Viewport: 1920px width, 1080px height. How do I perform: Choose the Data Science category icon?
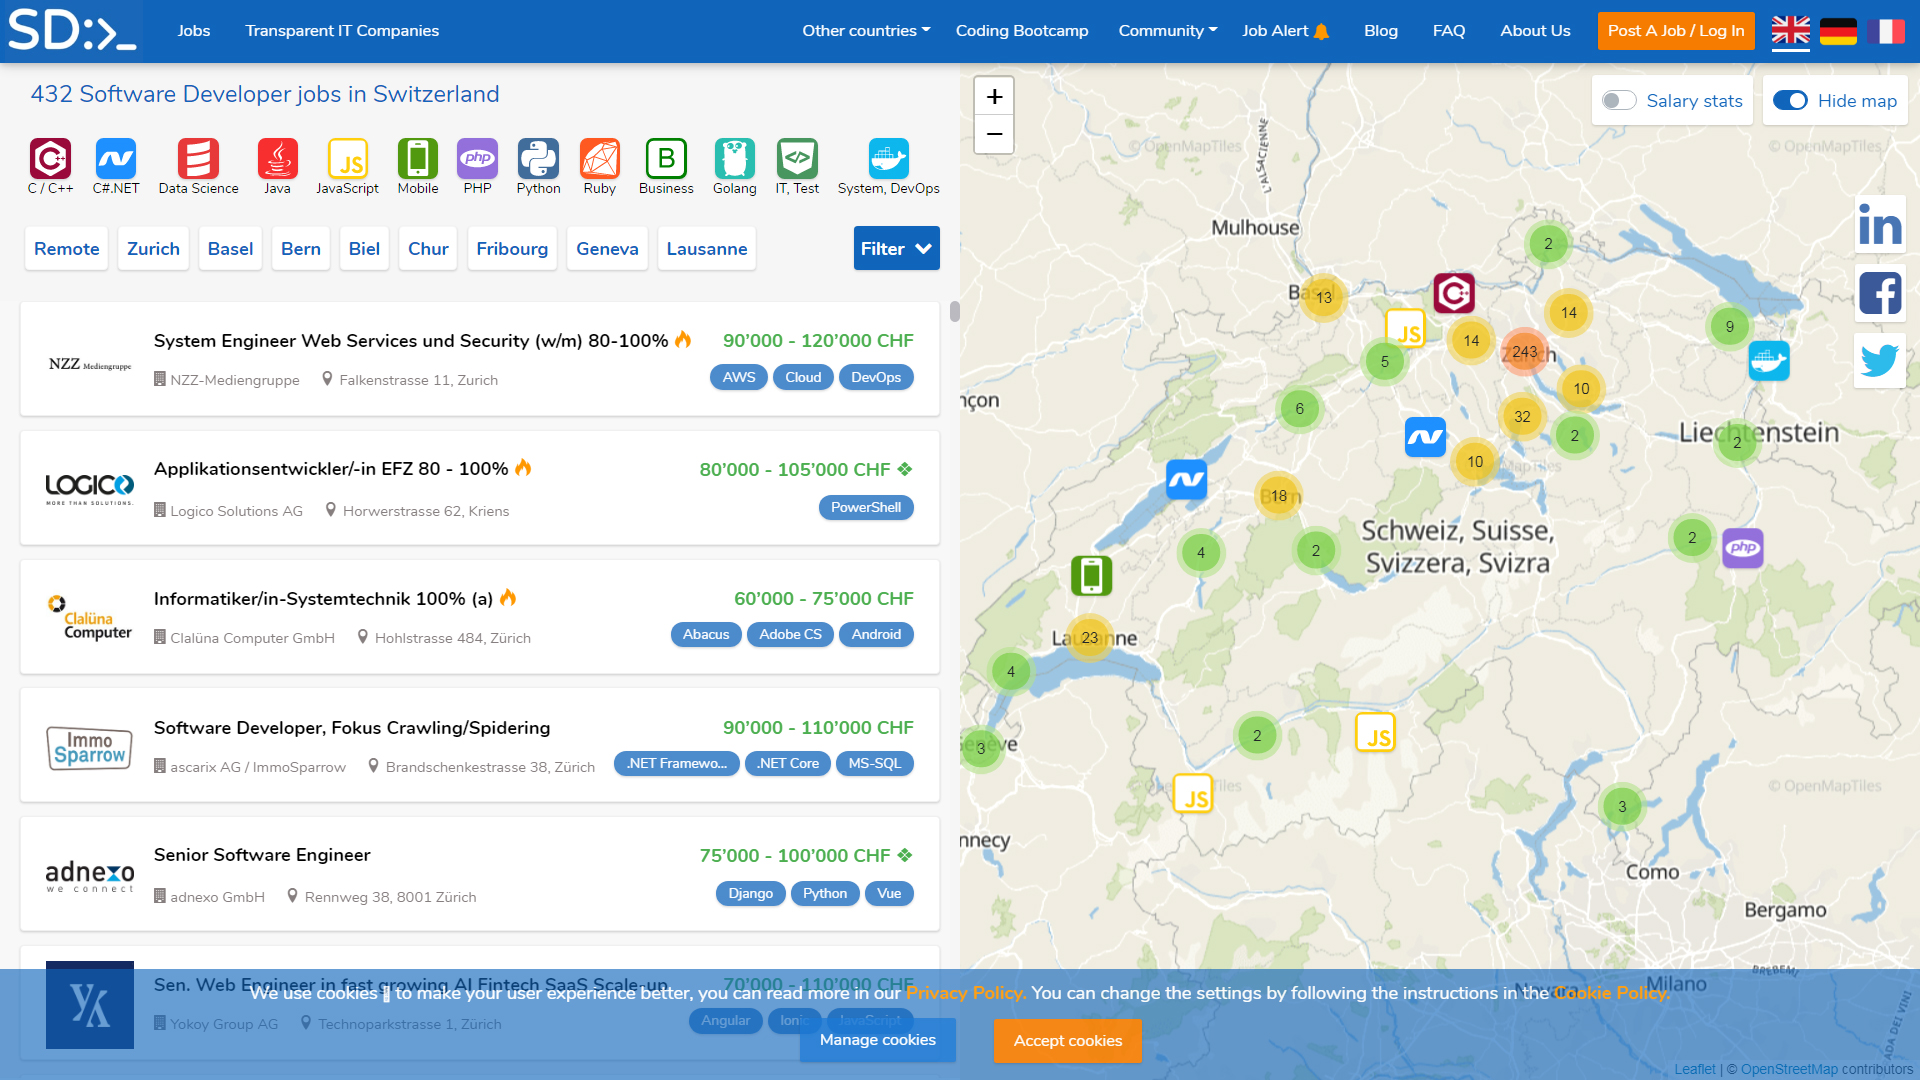[x=198, y=159]
